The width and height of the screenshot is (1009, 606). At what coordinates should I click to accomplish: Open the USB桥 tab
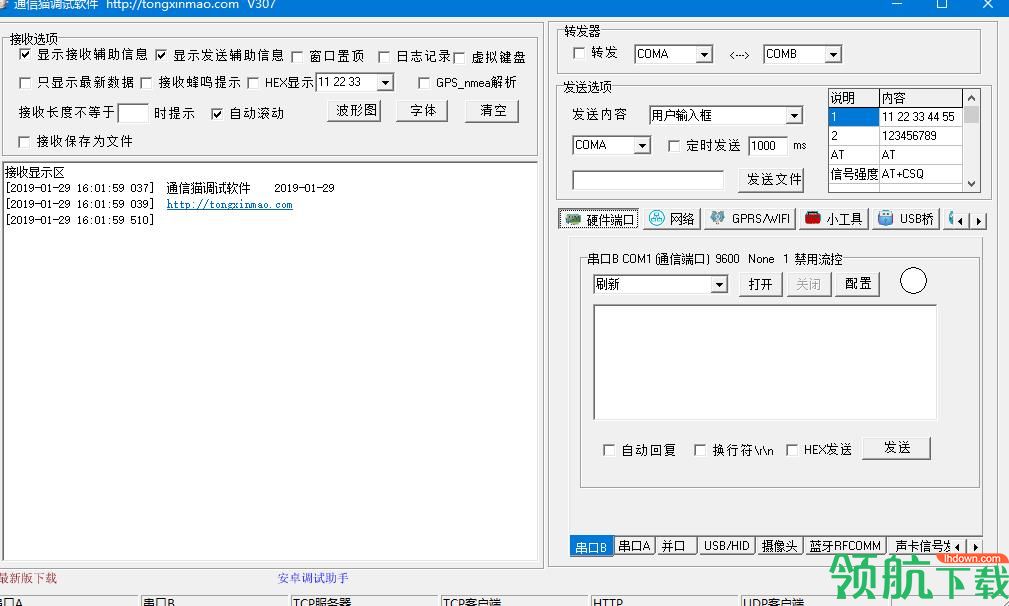coord(906,219)
